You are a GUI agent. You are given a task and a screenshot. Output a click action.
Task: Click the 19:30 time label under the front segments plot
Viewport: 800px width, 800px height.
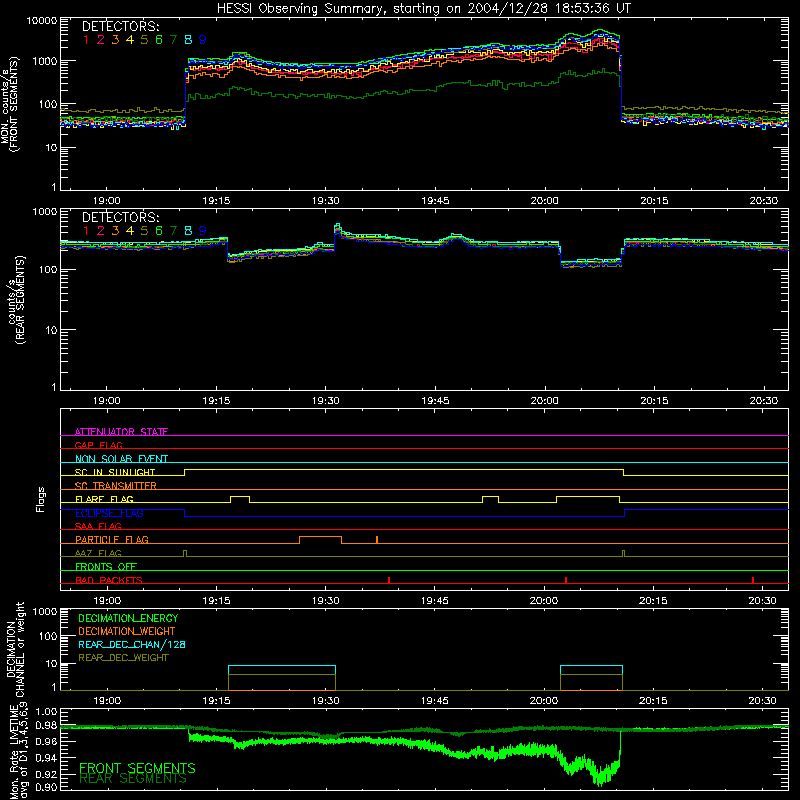(x=326, y=201)
